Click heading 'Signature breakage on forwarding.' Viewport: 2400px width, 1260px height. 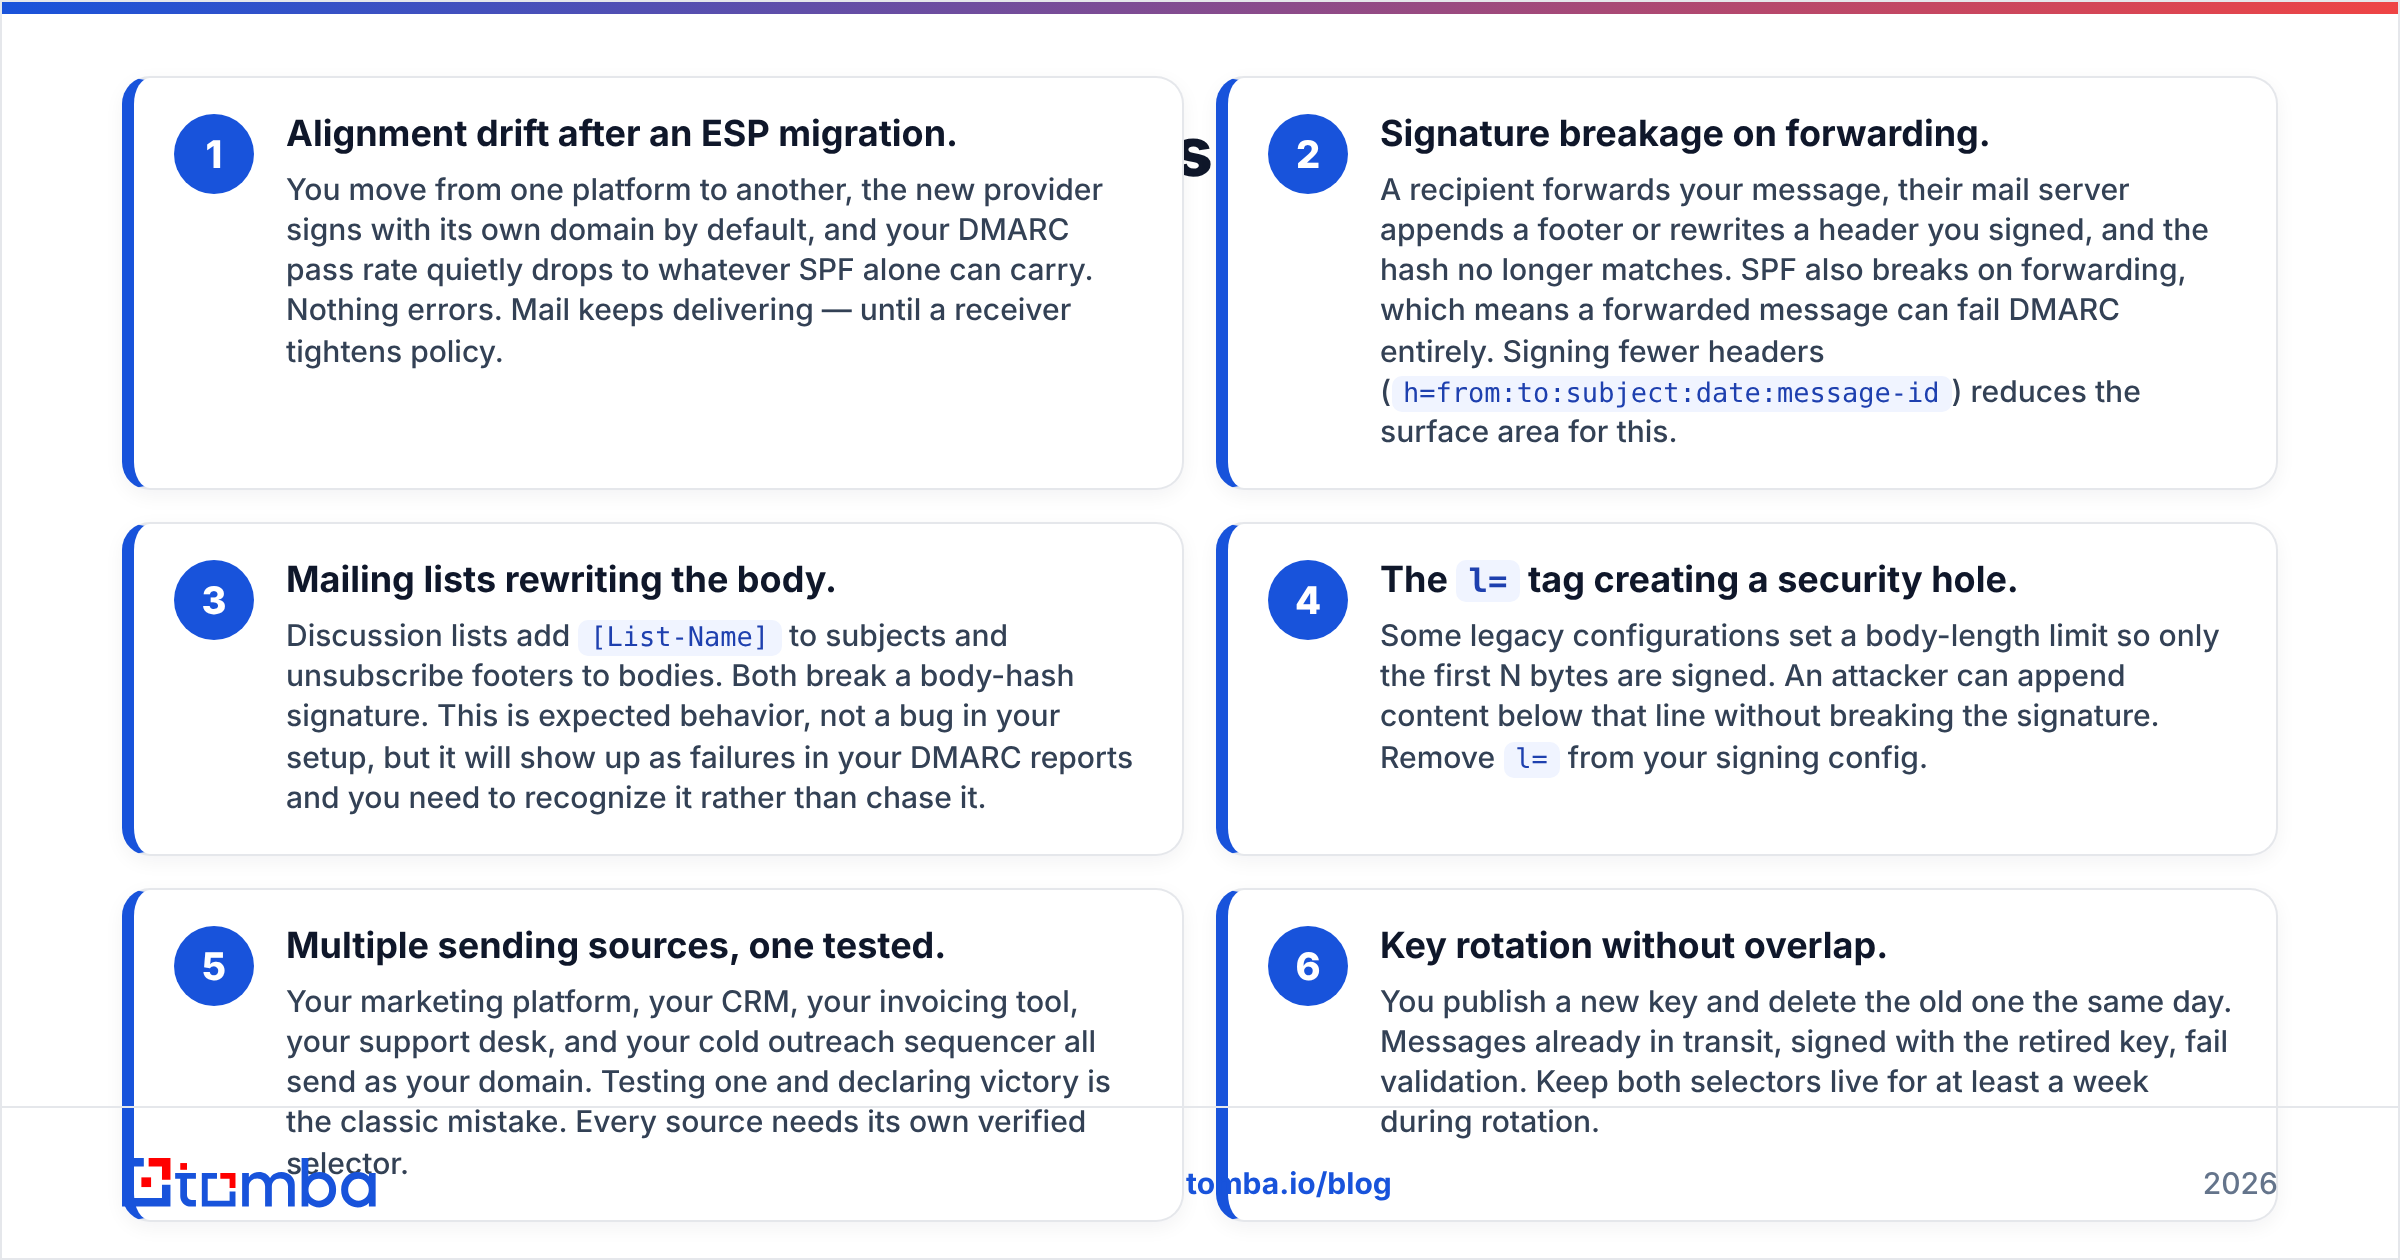tap(1684, 134)
